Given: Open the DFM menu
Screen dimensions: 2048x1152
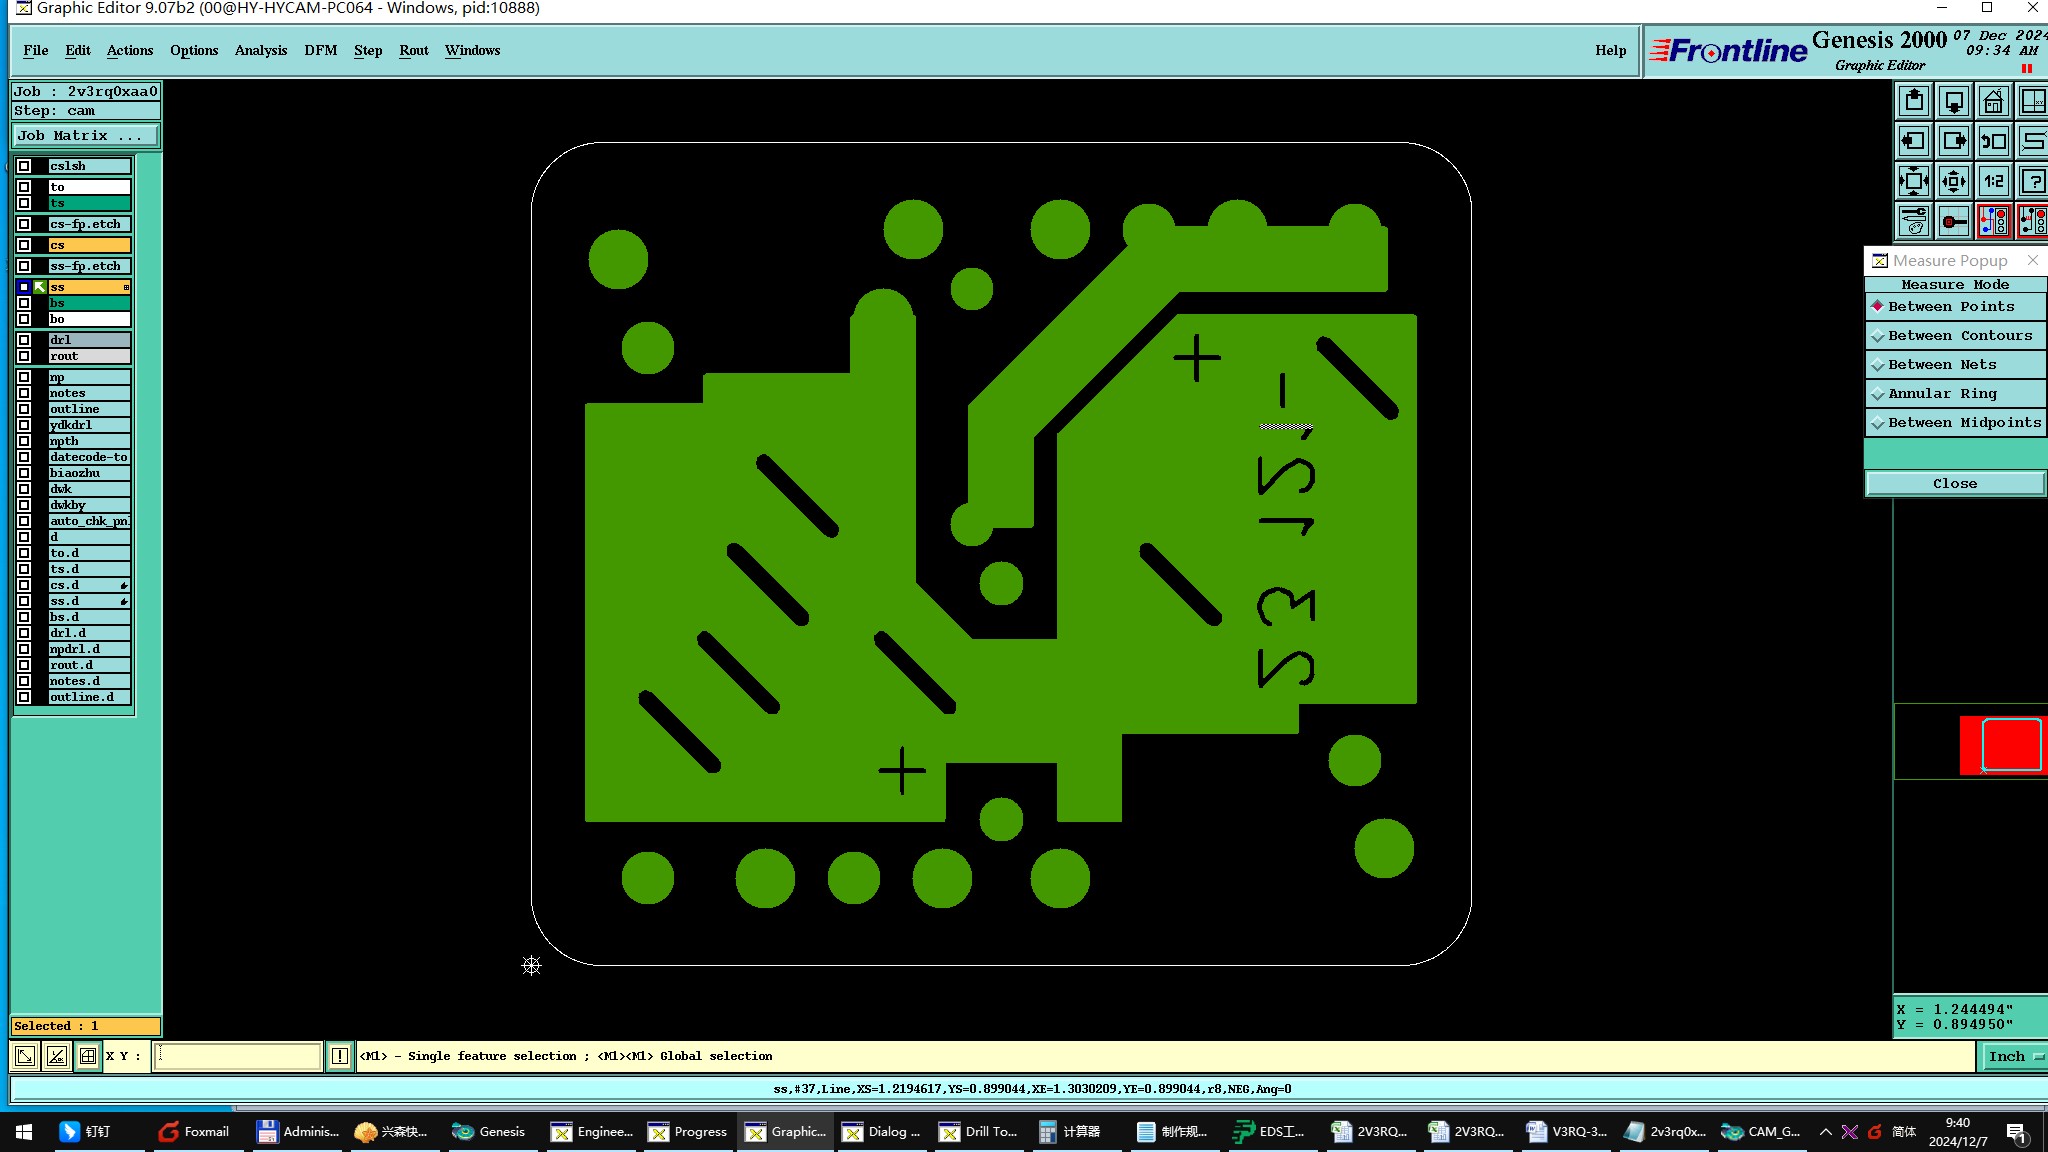Looking at the screenshot, I should pos(320,50).
